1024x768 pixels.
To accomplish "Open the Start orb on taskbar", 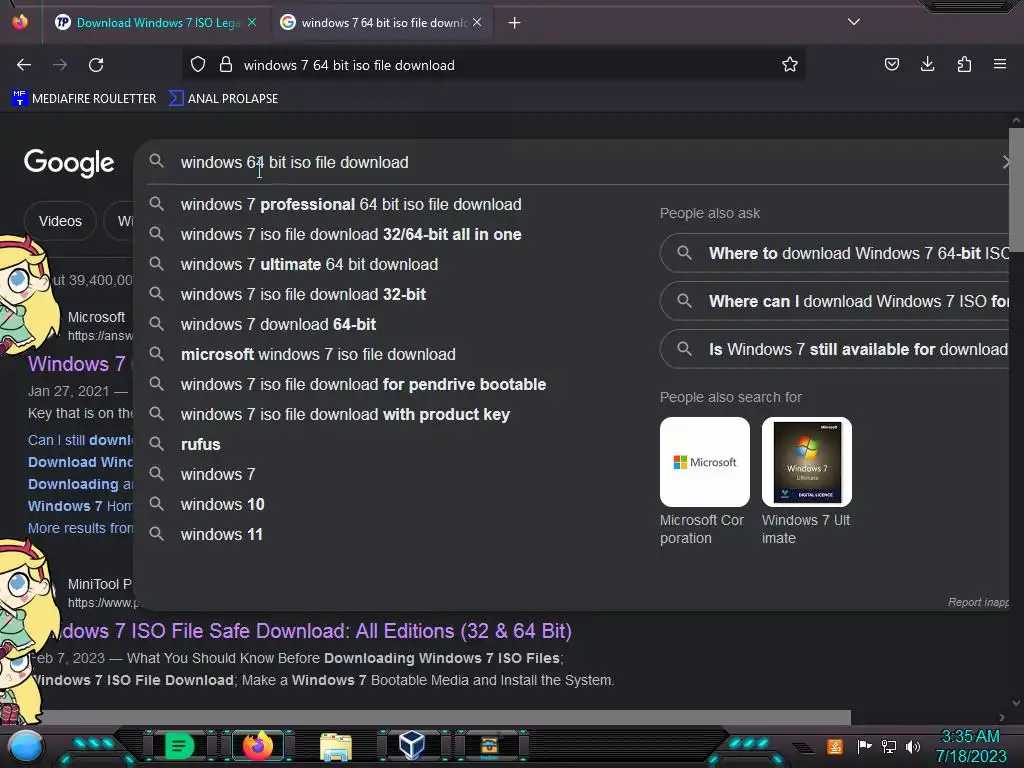I will (x=26, y=747).
